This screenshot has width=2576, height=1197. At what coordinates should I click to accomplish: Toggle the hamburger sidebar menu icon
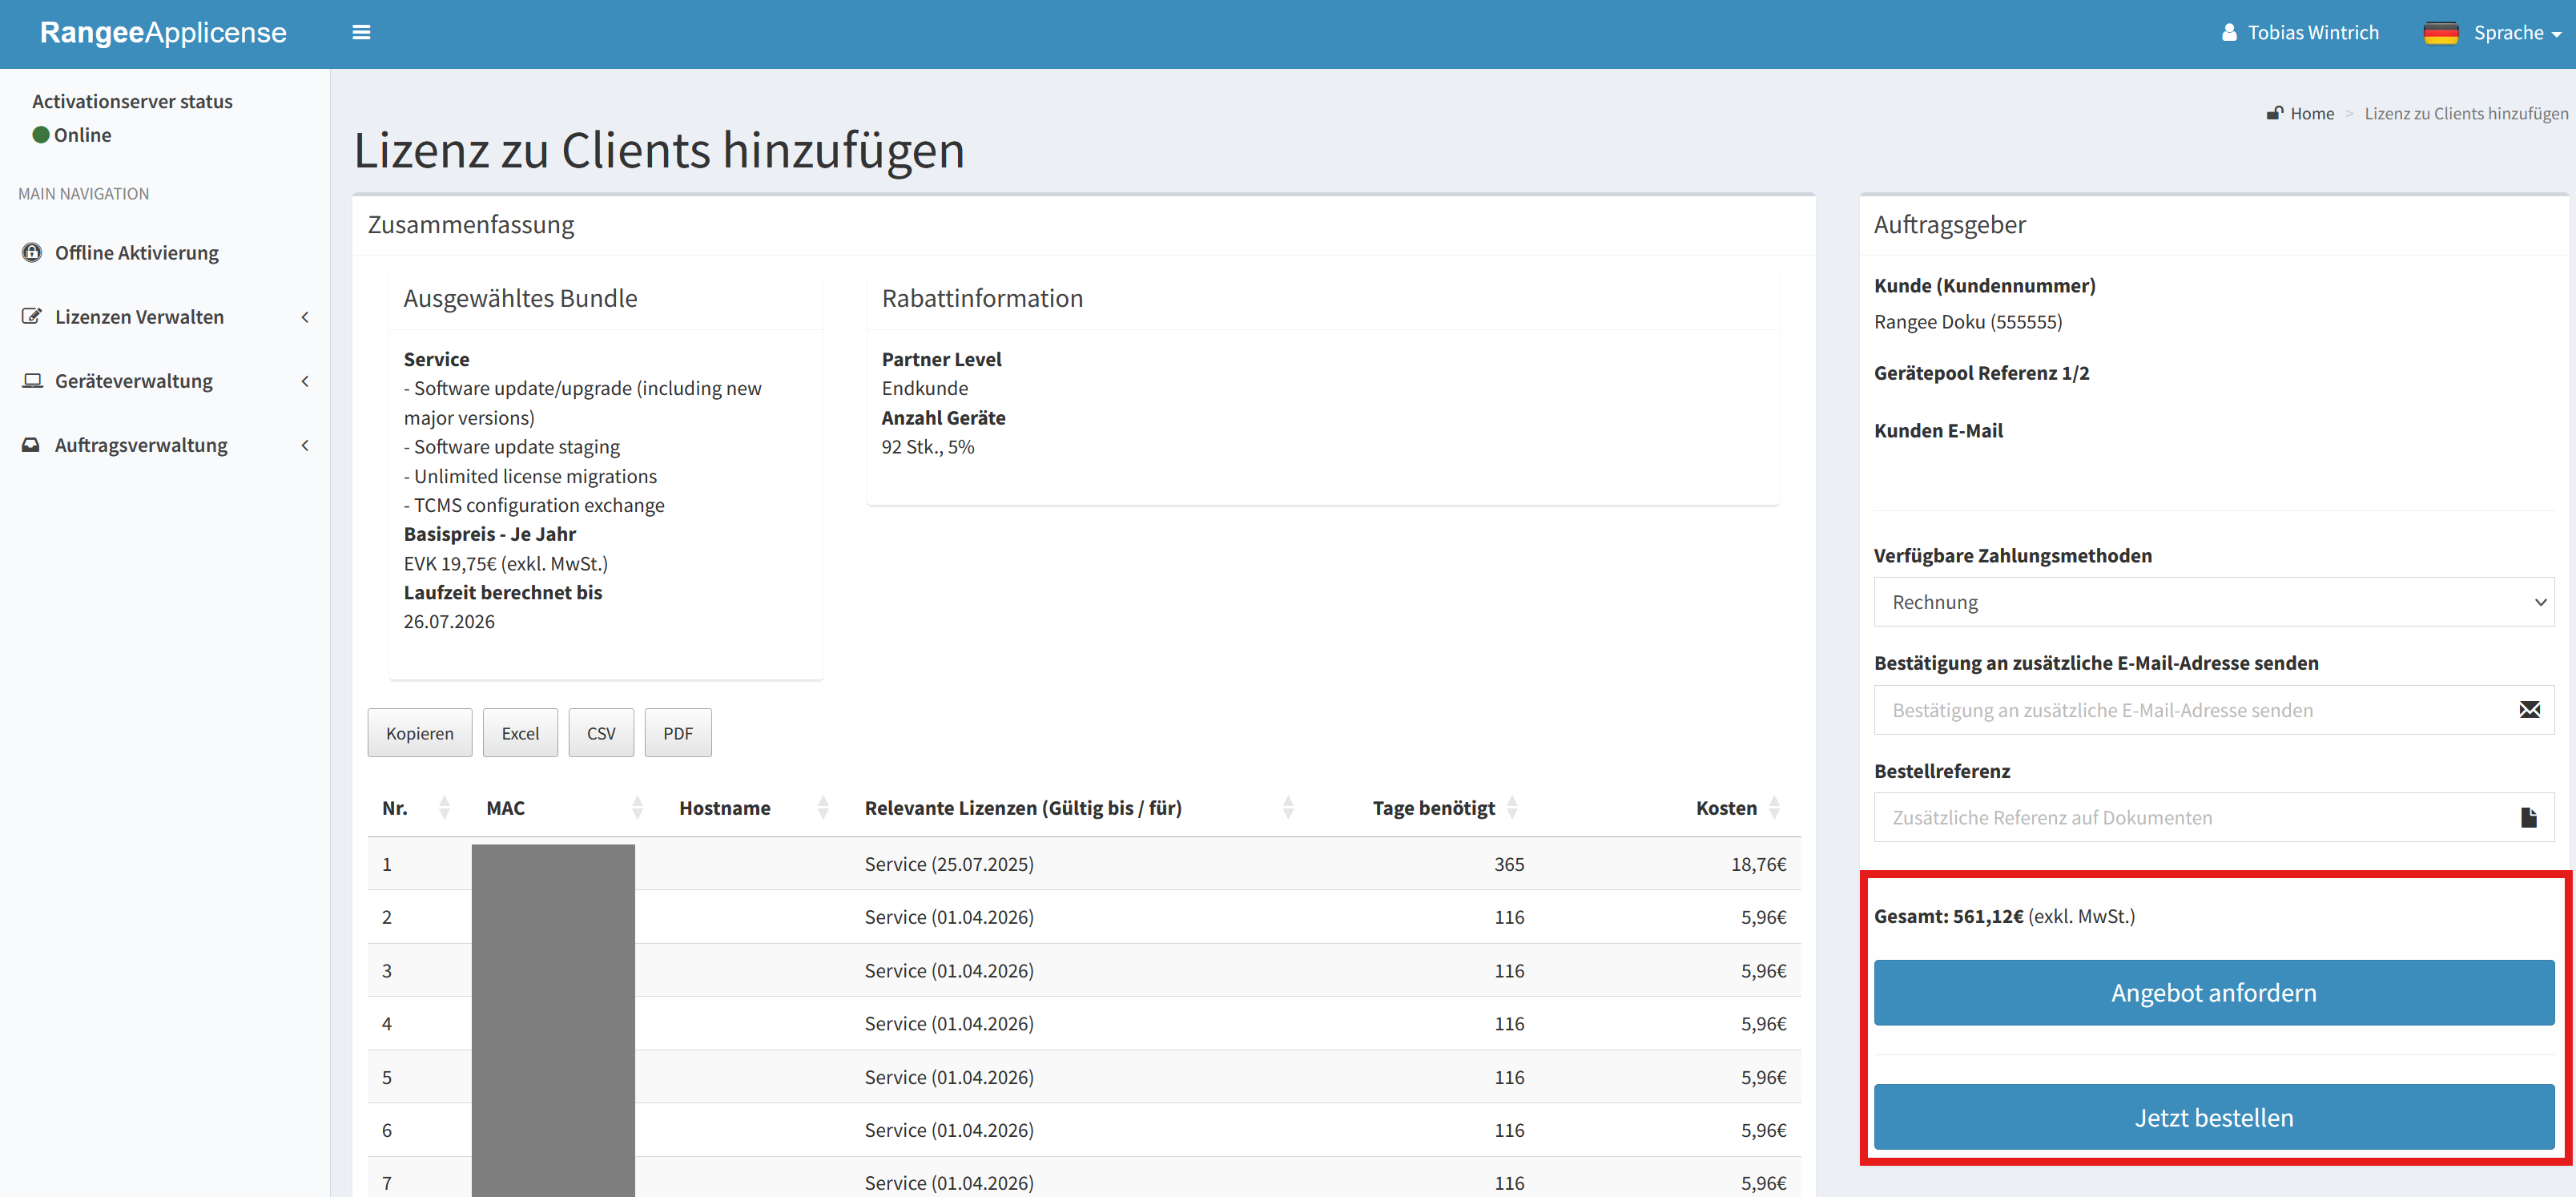(361, 33)
